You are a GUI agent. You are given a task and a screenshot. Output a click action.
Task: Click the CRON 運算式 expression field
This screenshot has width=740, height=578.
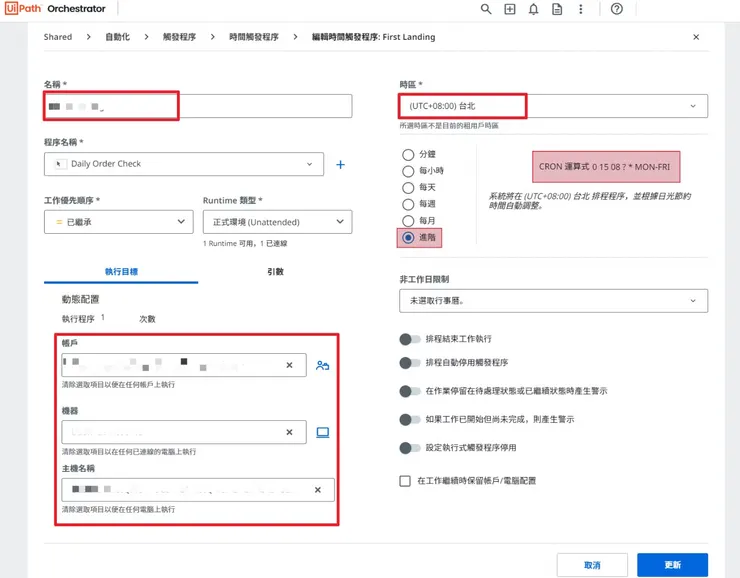point(606,167)
